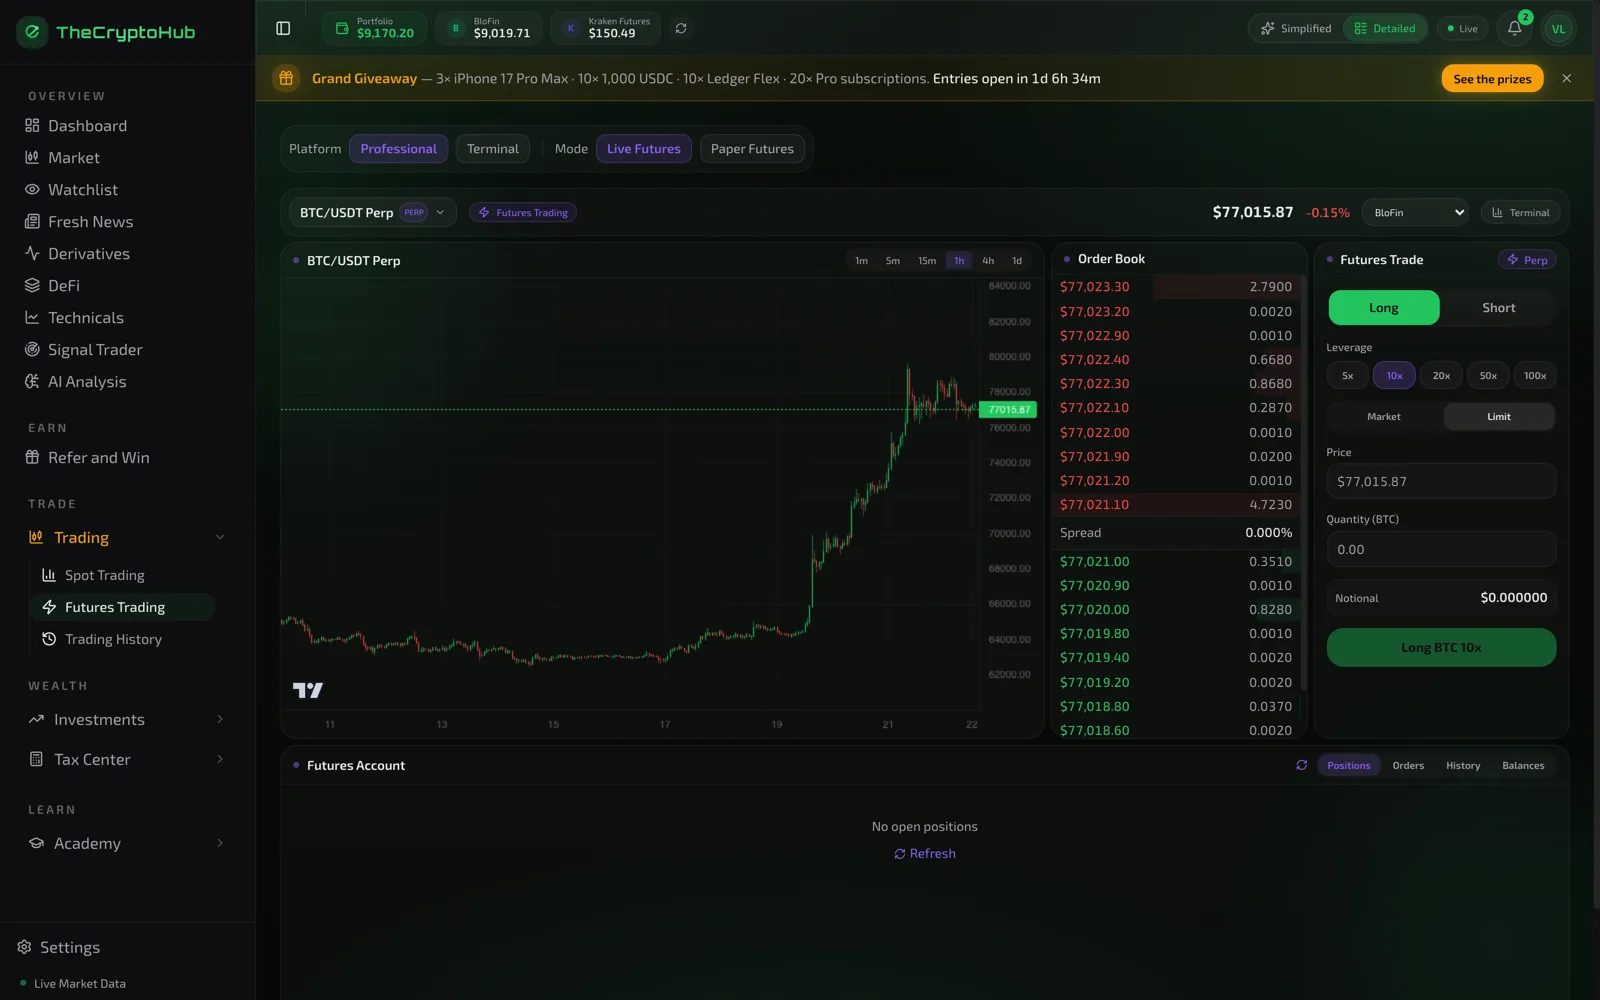The height and width of the screenshot is (1000, 1600).
Task: Set chart timeframe to 1m
Action: [861, 261]
